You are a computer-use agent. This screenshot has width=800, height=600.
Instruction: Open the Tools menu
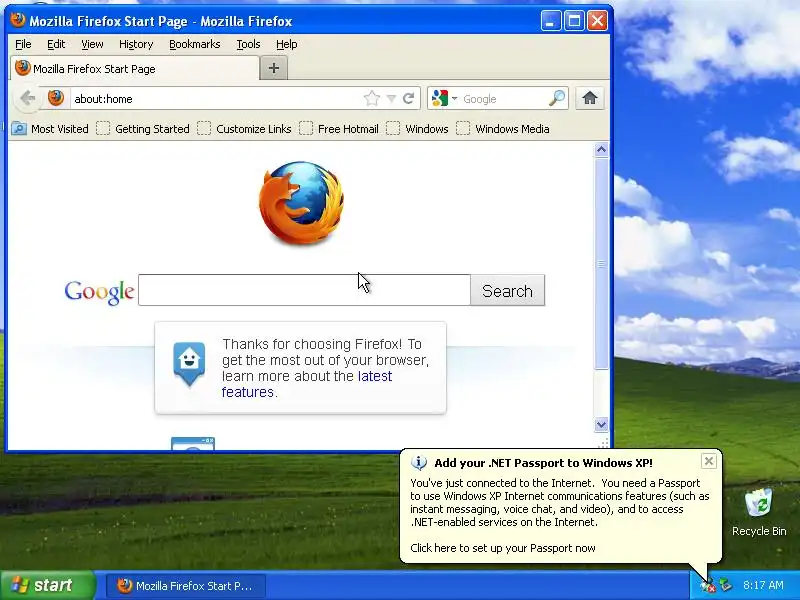click(248, 44)
